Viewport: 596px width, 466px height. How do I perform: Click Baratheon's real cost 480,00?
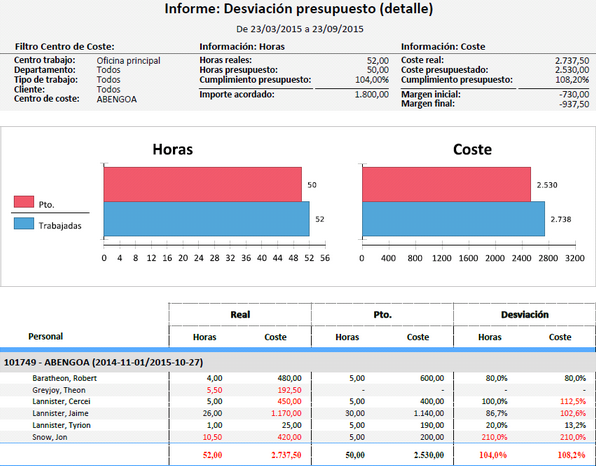click(x=290, y=378)
